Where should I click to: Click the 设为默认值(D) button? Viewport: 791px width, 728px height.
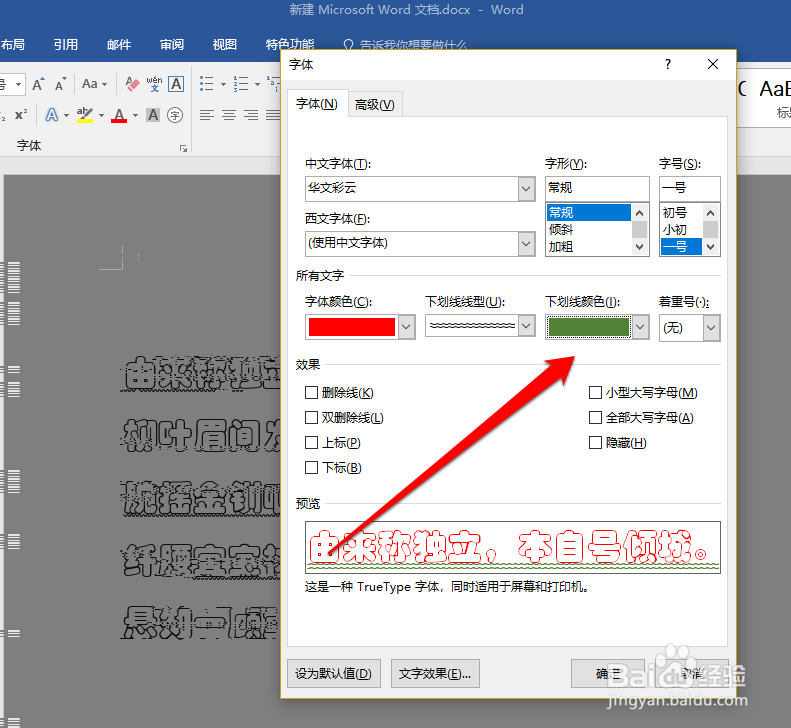[333, 674]
